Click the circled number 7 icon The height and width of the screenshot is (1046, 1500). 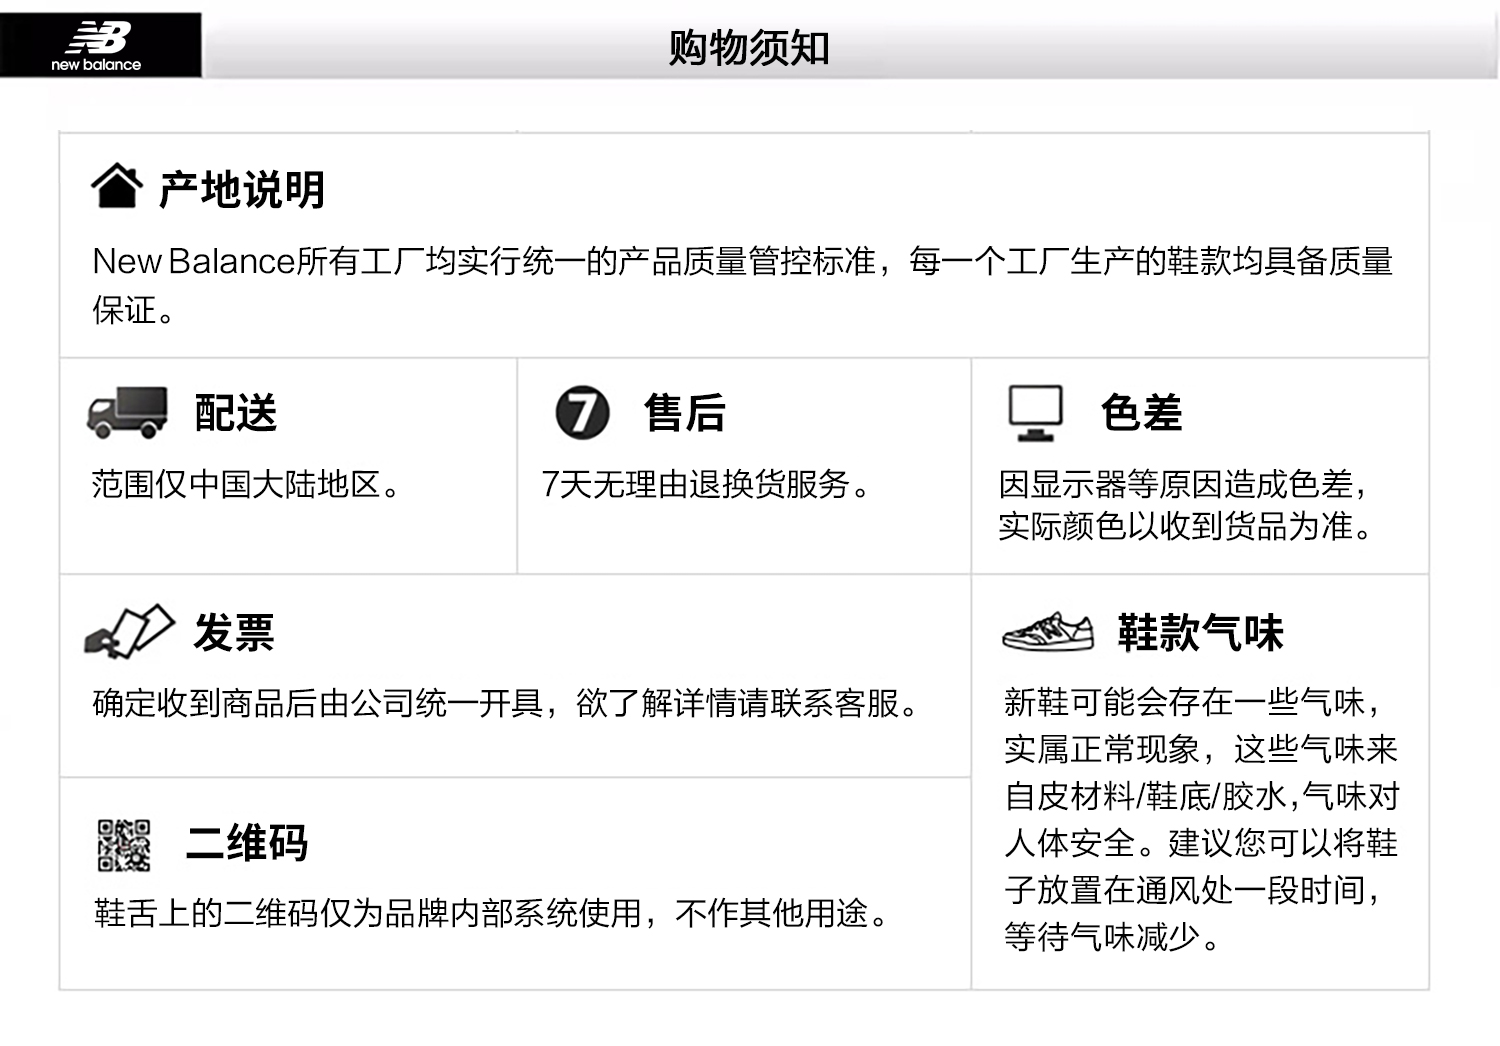[582, 412]
